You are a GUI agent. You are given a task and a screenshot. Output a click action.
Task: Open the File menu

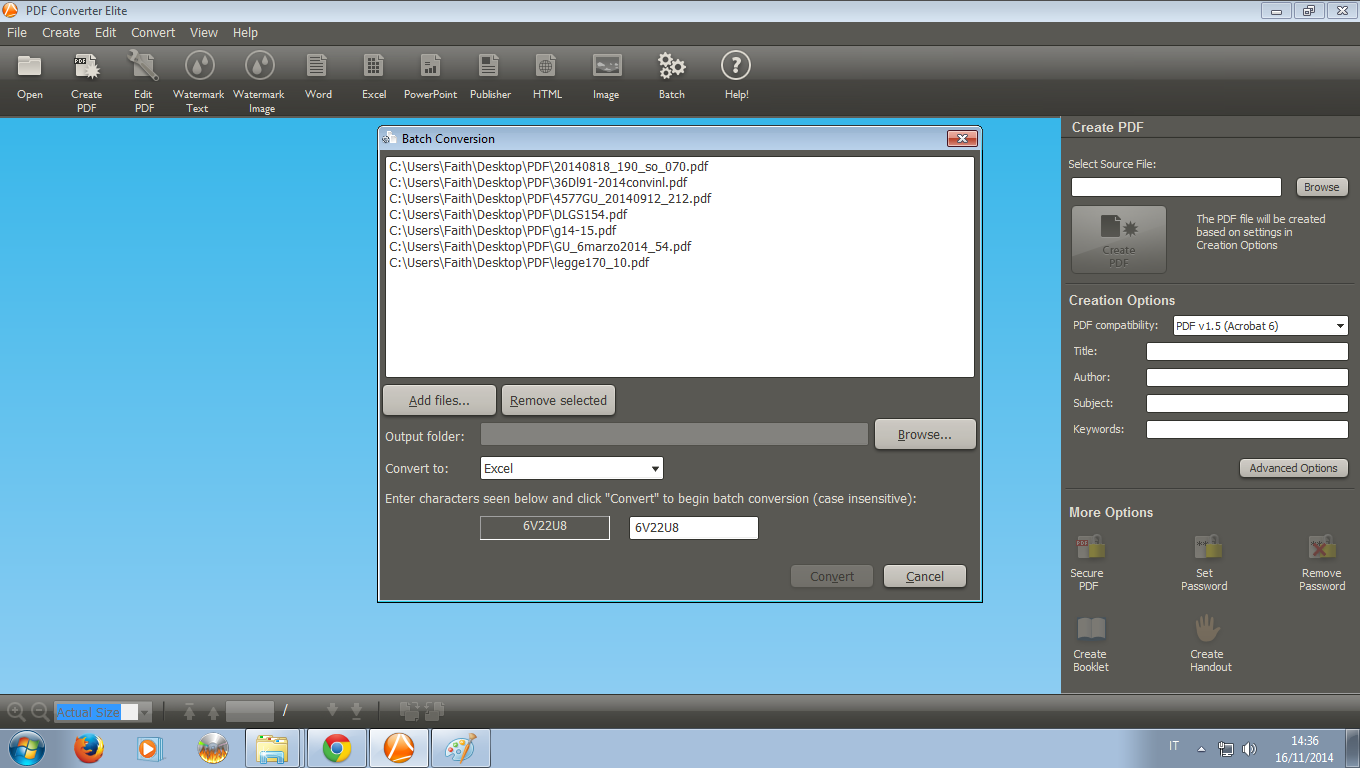click(17, 33)
